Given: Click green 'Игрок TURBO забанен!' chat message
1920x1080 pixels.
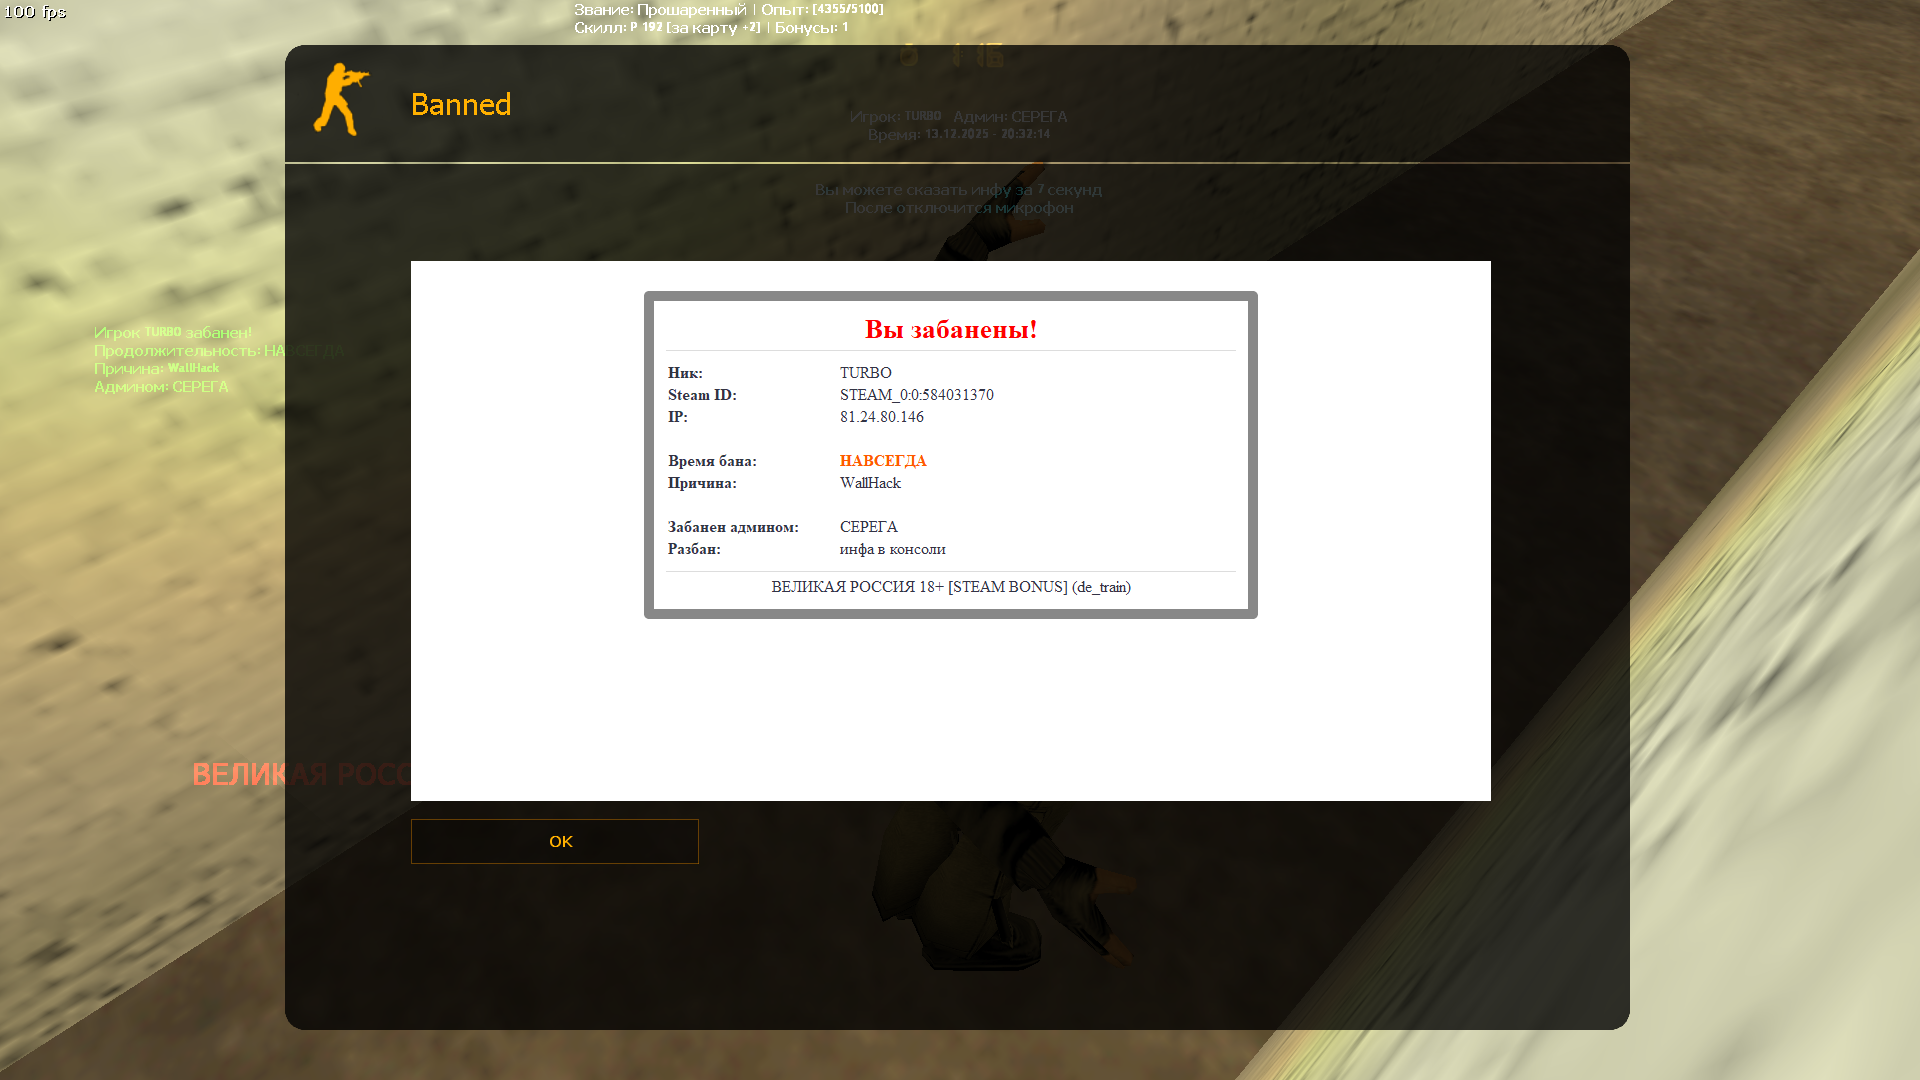Looking at the screenshot, I should coord(172,332).
